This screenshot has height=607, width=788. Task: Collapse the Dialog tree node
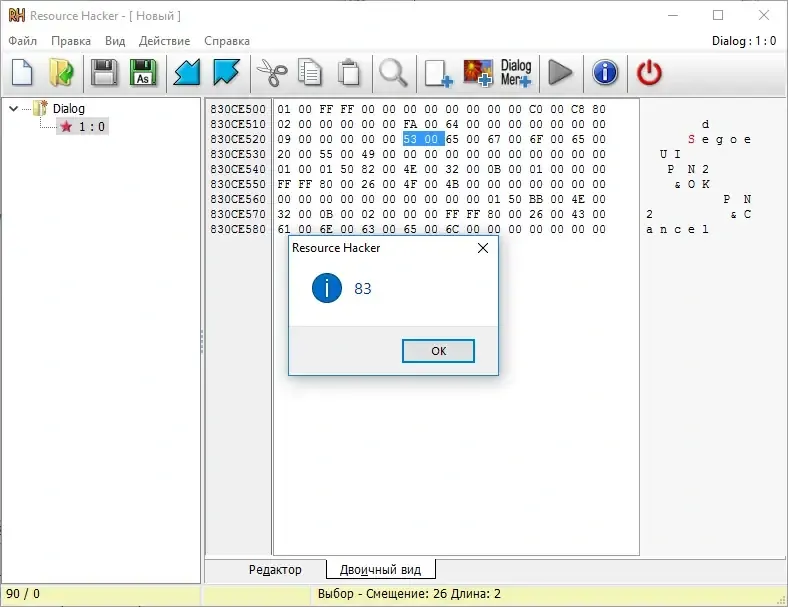[x=14, y=109]
